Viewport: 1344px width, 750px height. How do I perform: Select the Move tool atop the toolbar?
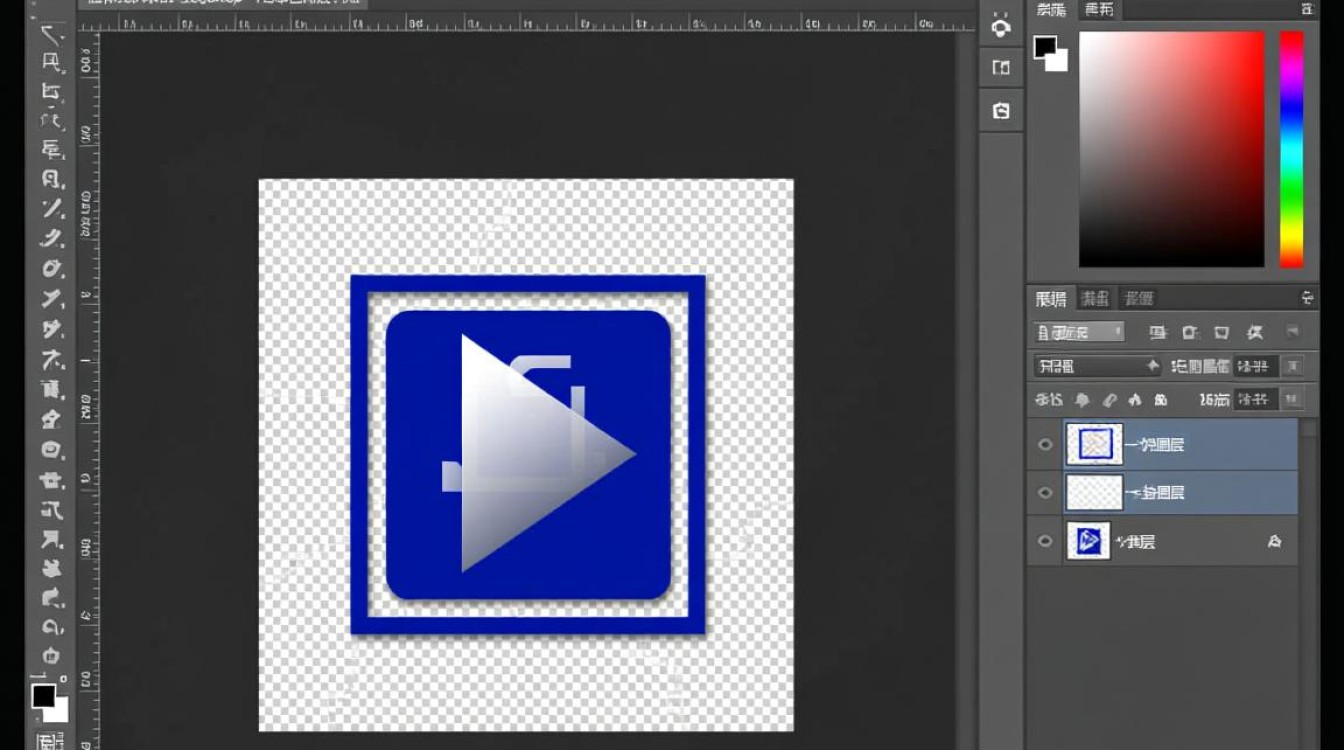pos(51,36)
